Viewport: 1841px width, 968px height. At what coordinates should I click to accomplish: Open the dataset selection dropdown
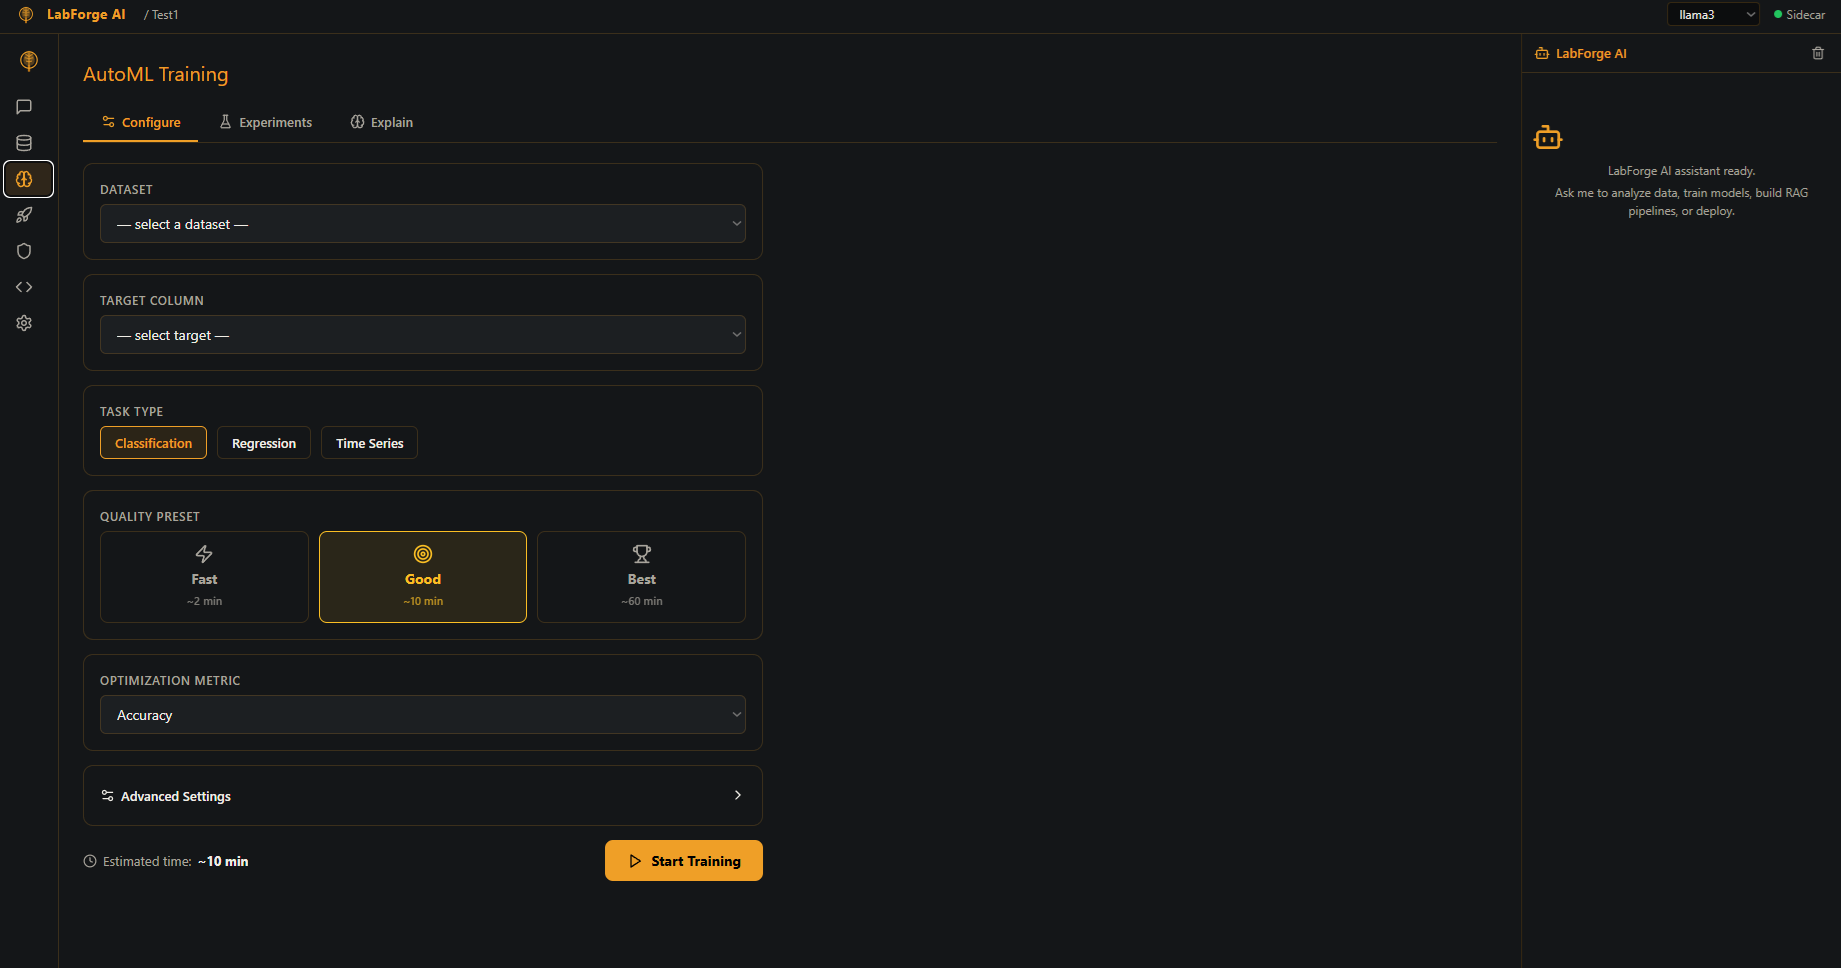click(422, 223)
